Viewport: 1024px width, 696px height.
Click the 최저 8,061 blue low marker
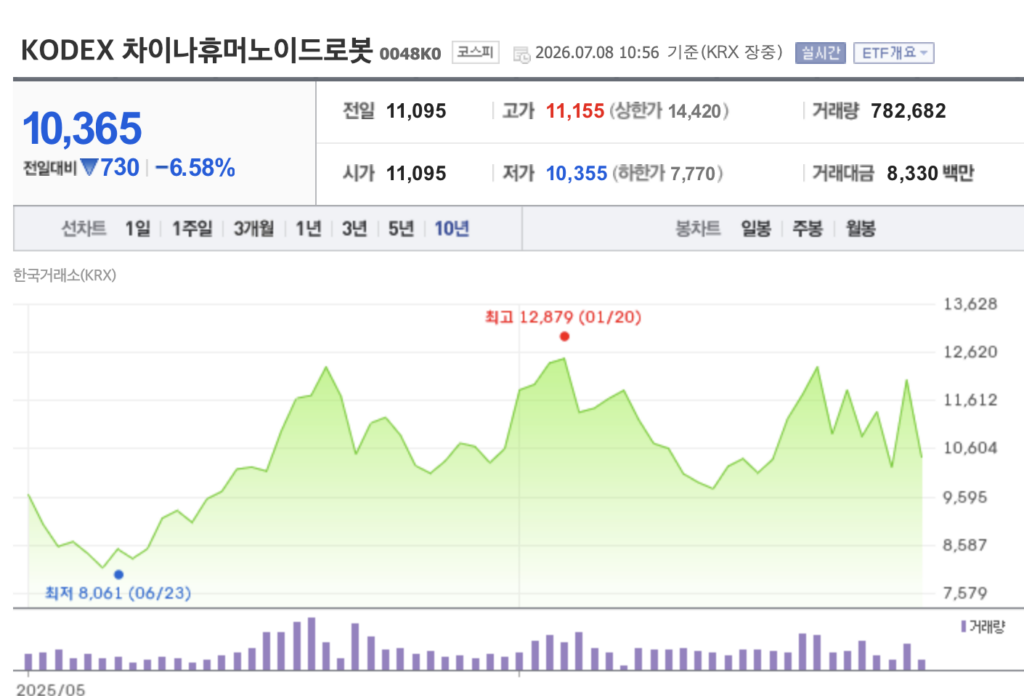click(x=118, y=575)
